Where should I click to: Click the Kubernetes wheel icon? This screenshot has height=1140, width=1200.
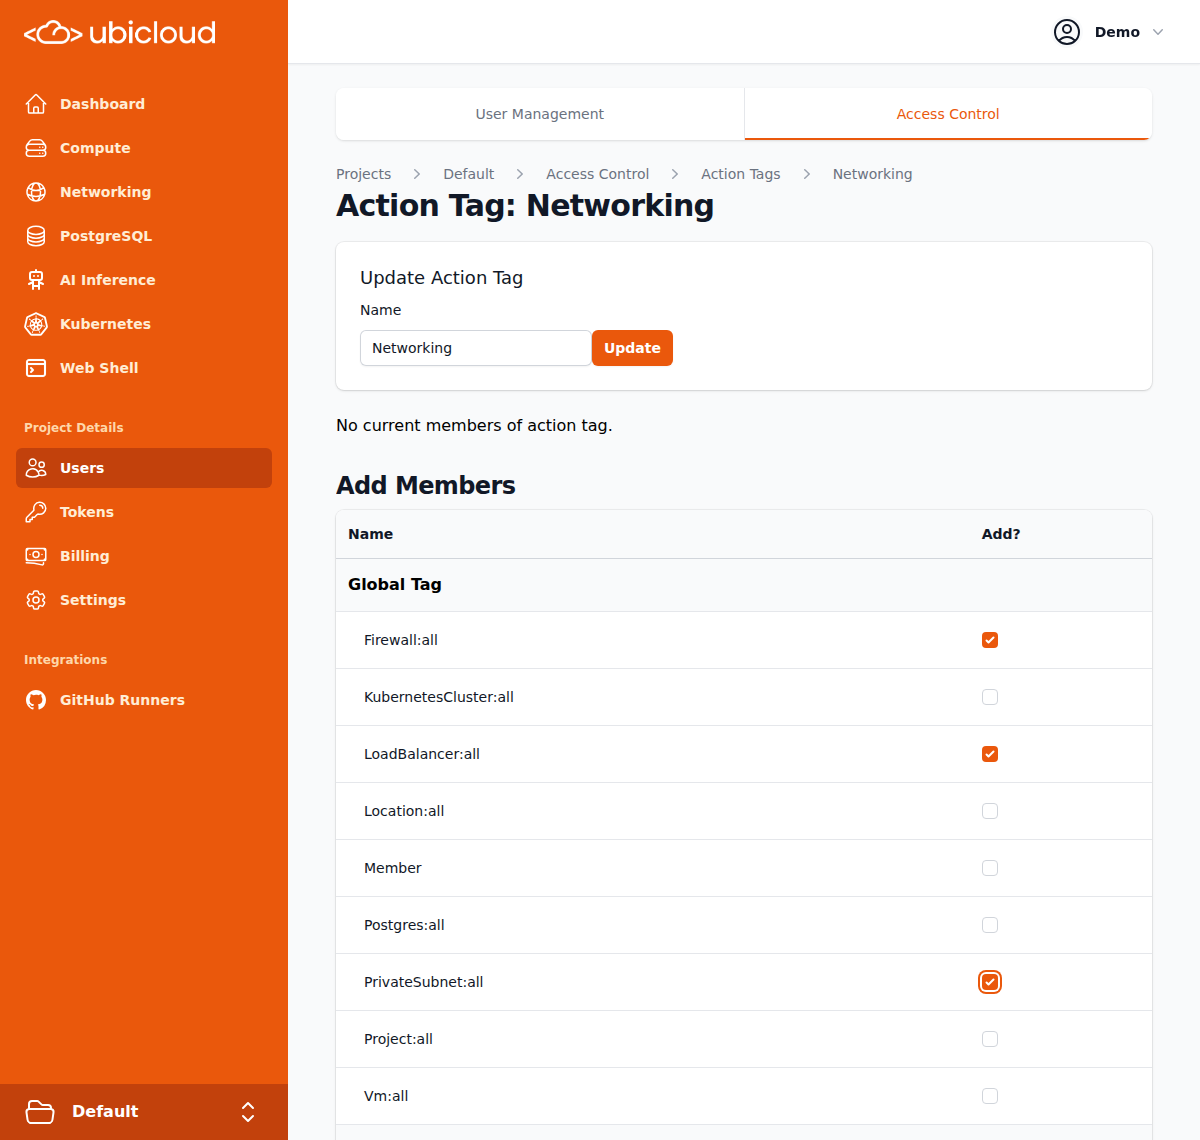coord(36,324)
